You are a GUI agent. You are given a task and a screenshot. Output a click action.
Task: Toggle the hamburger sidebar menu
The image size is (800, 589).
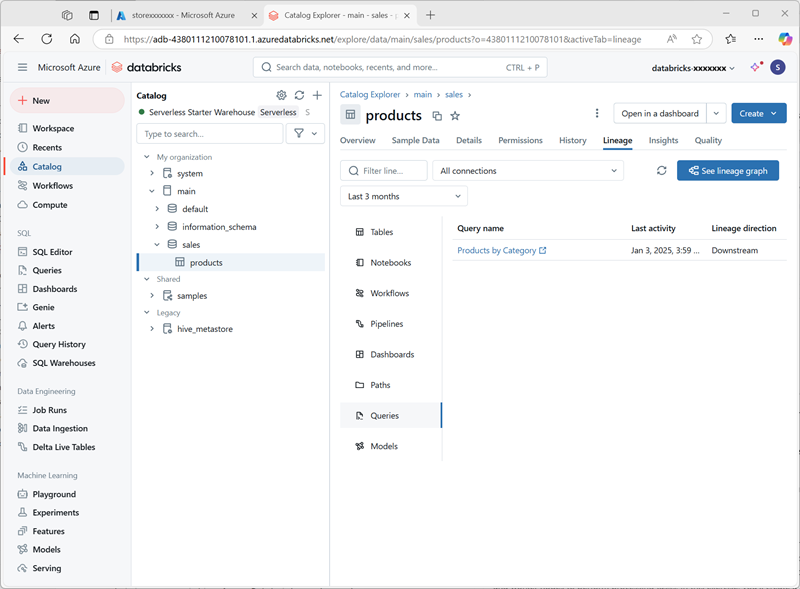click(x=22, y=67)
